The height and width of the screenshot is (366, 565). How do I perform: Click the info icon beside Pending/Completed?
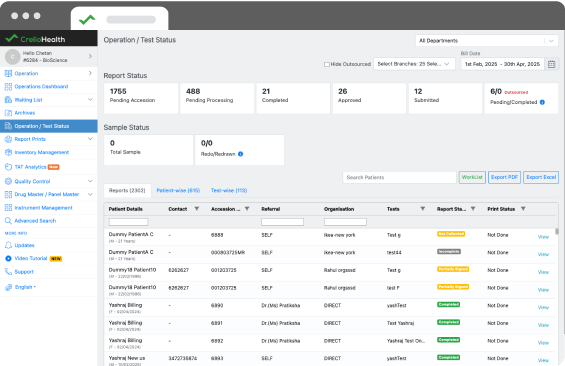[542, 102]
